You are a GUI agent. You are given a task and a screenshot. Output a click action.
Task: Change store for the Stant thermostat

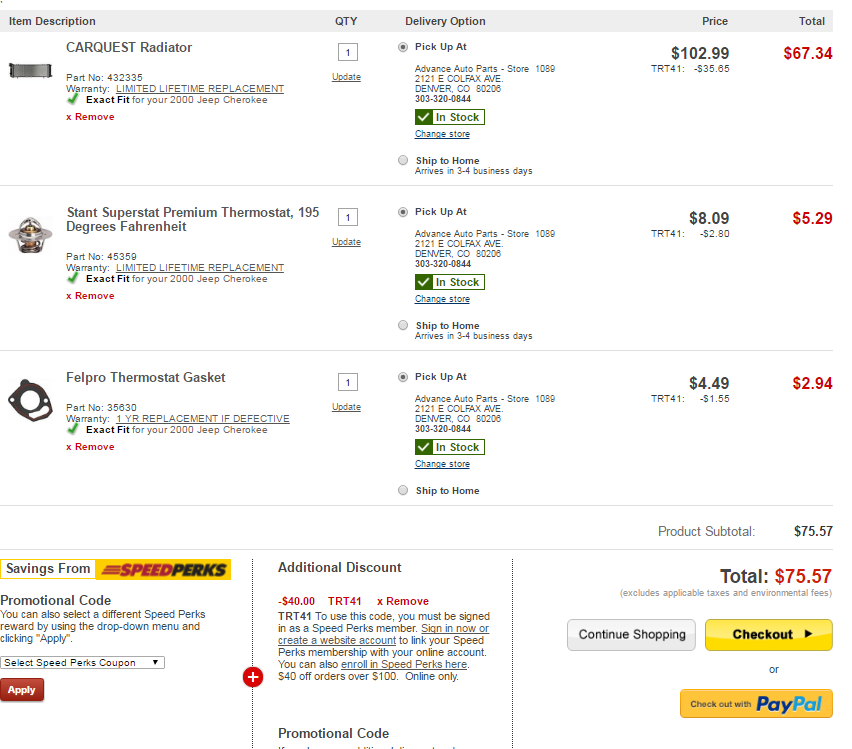tap(442, 299)
